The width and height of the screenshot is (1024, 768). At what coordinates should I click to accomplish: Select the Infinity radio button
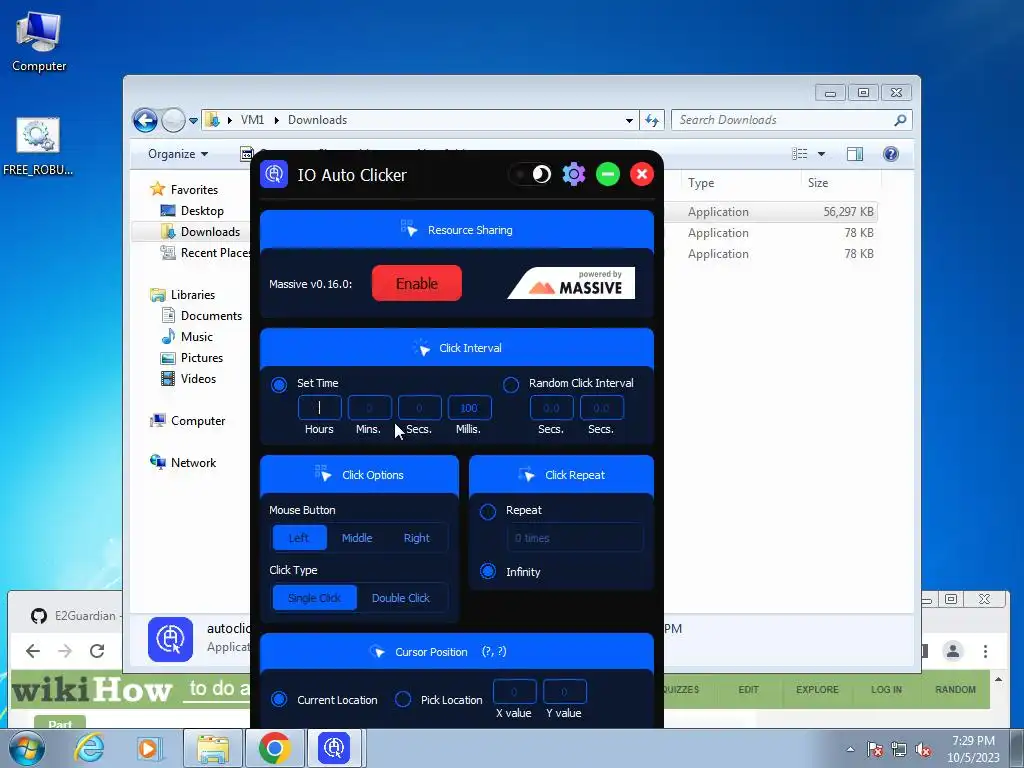(x=488, y=571)
